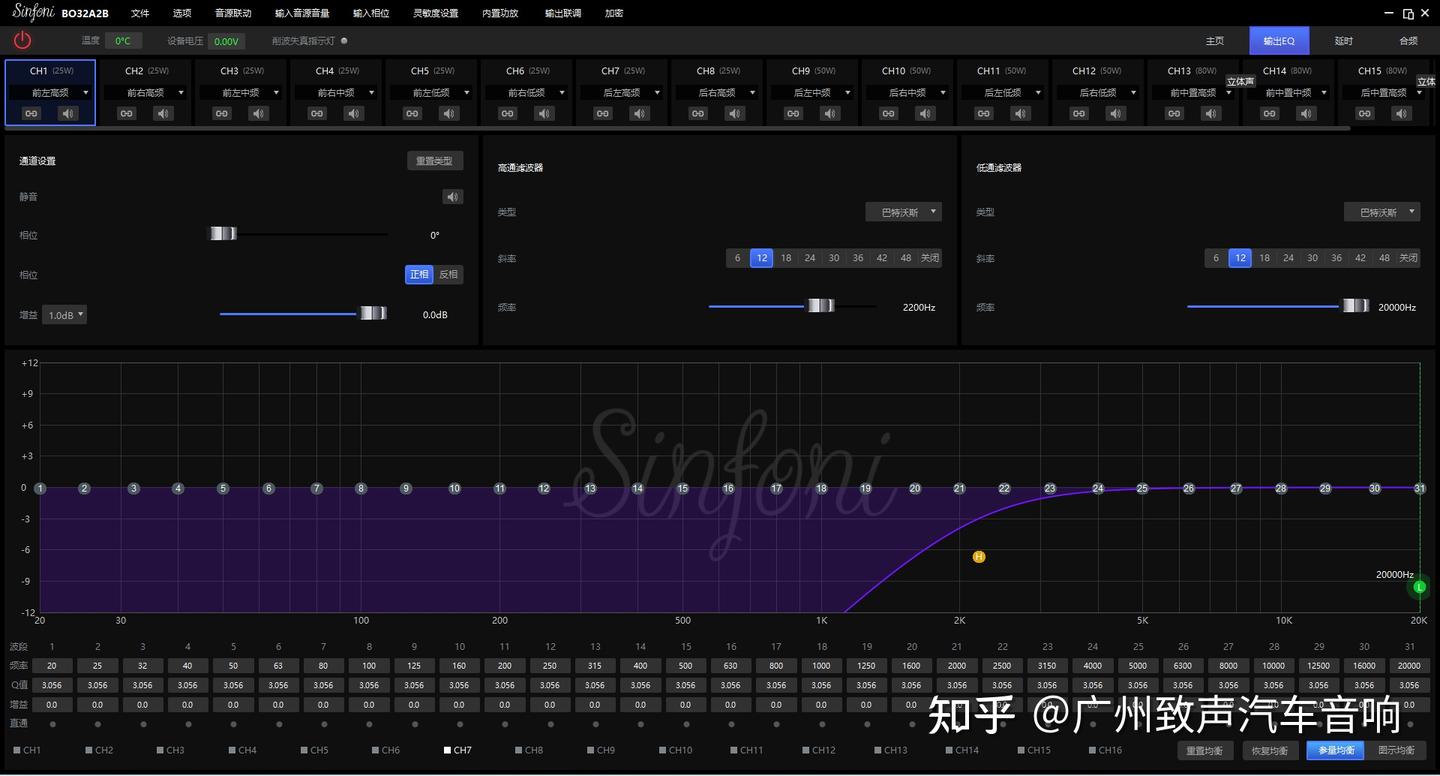This screenshot has height=776, width=1440.
Task: Click CH2 link chain icon
Action: pos(126,113)
